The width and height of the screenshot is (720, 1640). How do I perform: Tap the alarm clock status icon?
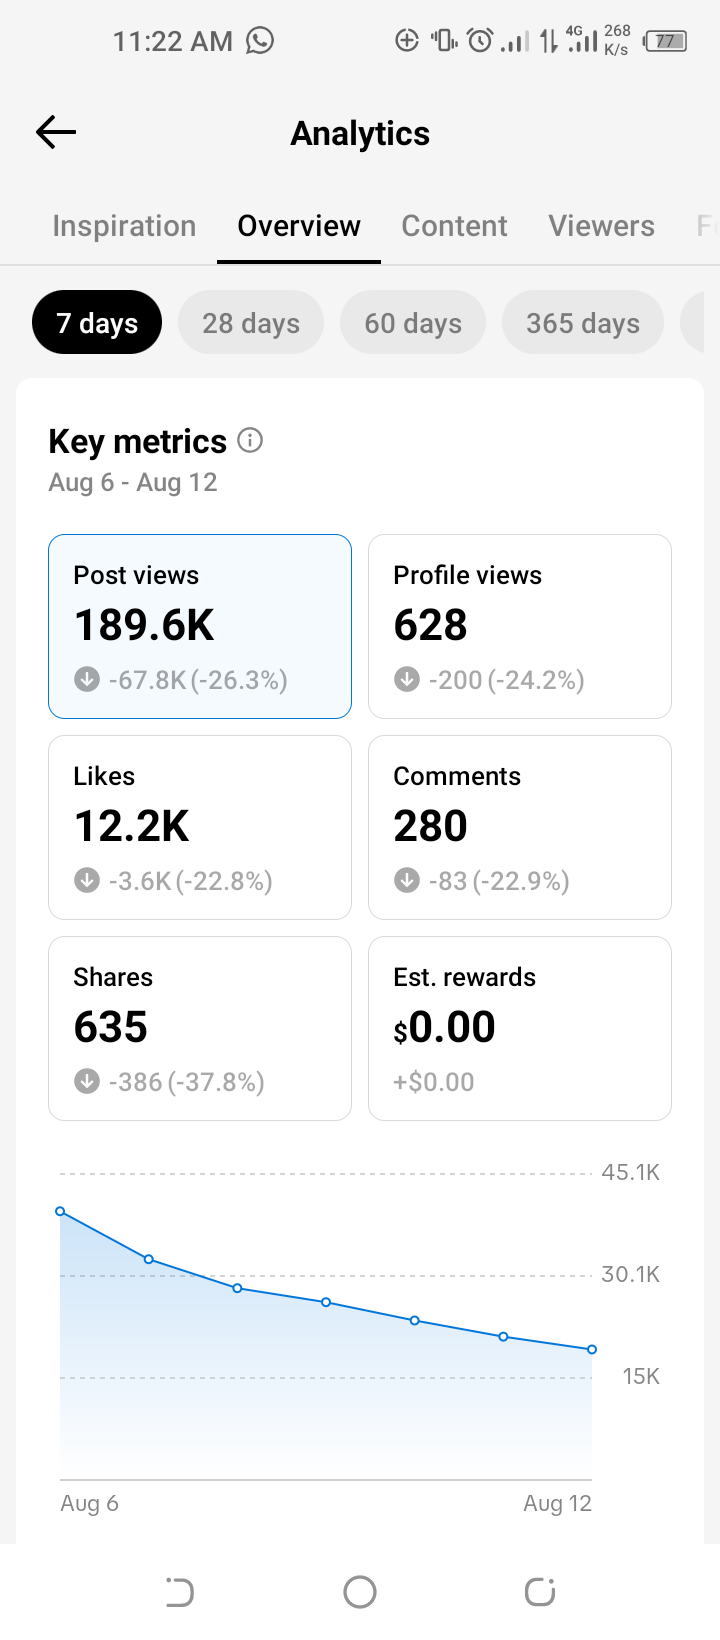[481, 41]
